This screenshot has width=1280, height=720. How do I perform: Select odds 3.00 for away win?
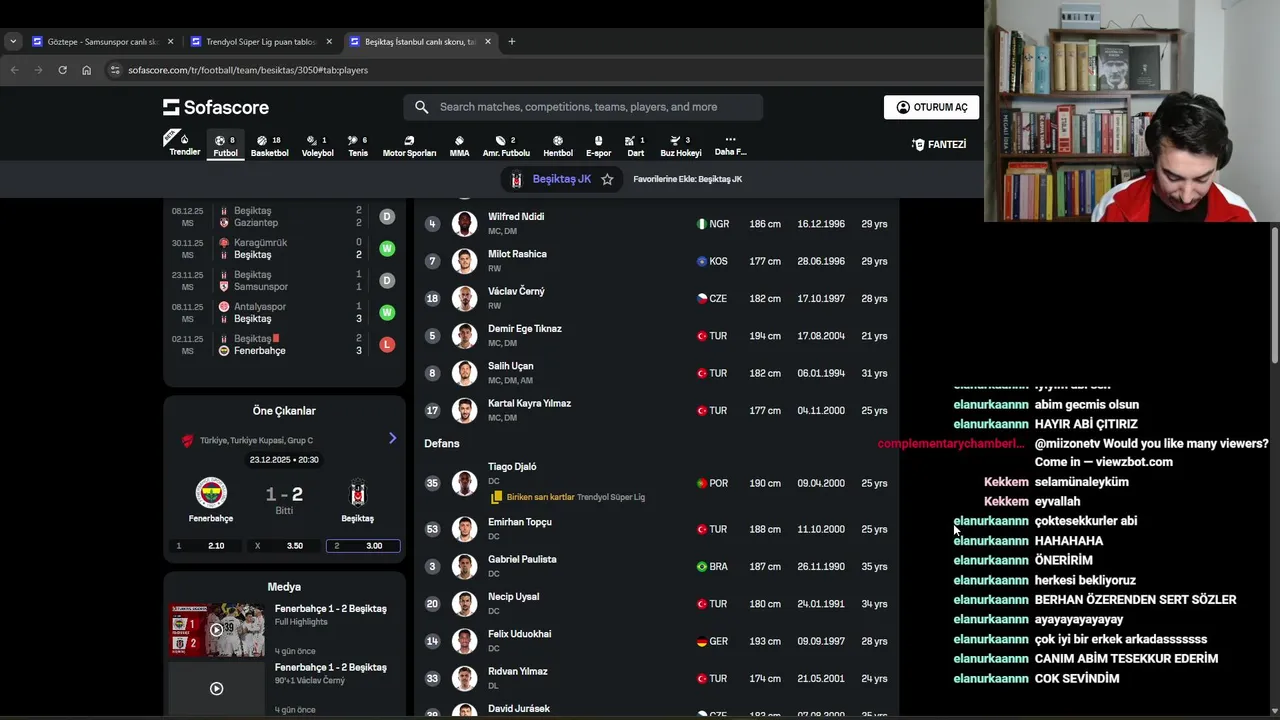click(x=363, y=546)
